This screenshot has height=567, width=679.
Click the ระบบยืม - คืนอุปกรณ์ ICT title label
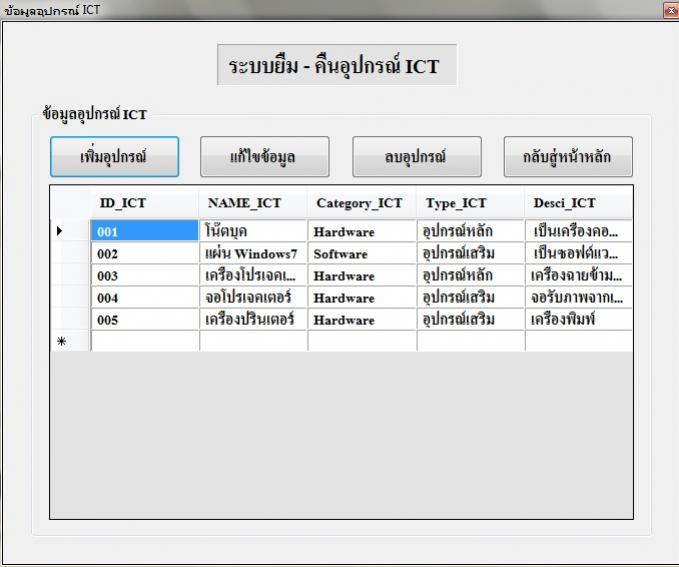pyautogui.click(x=336, y=65)
